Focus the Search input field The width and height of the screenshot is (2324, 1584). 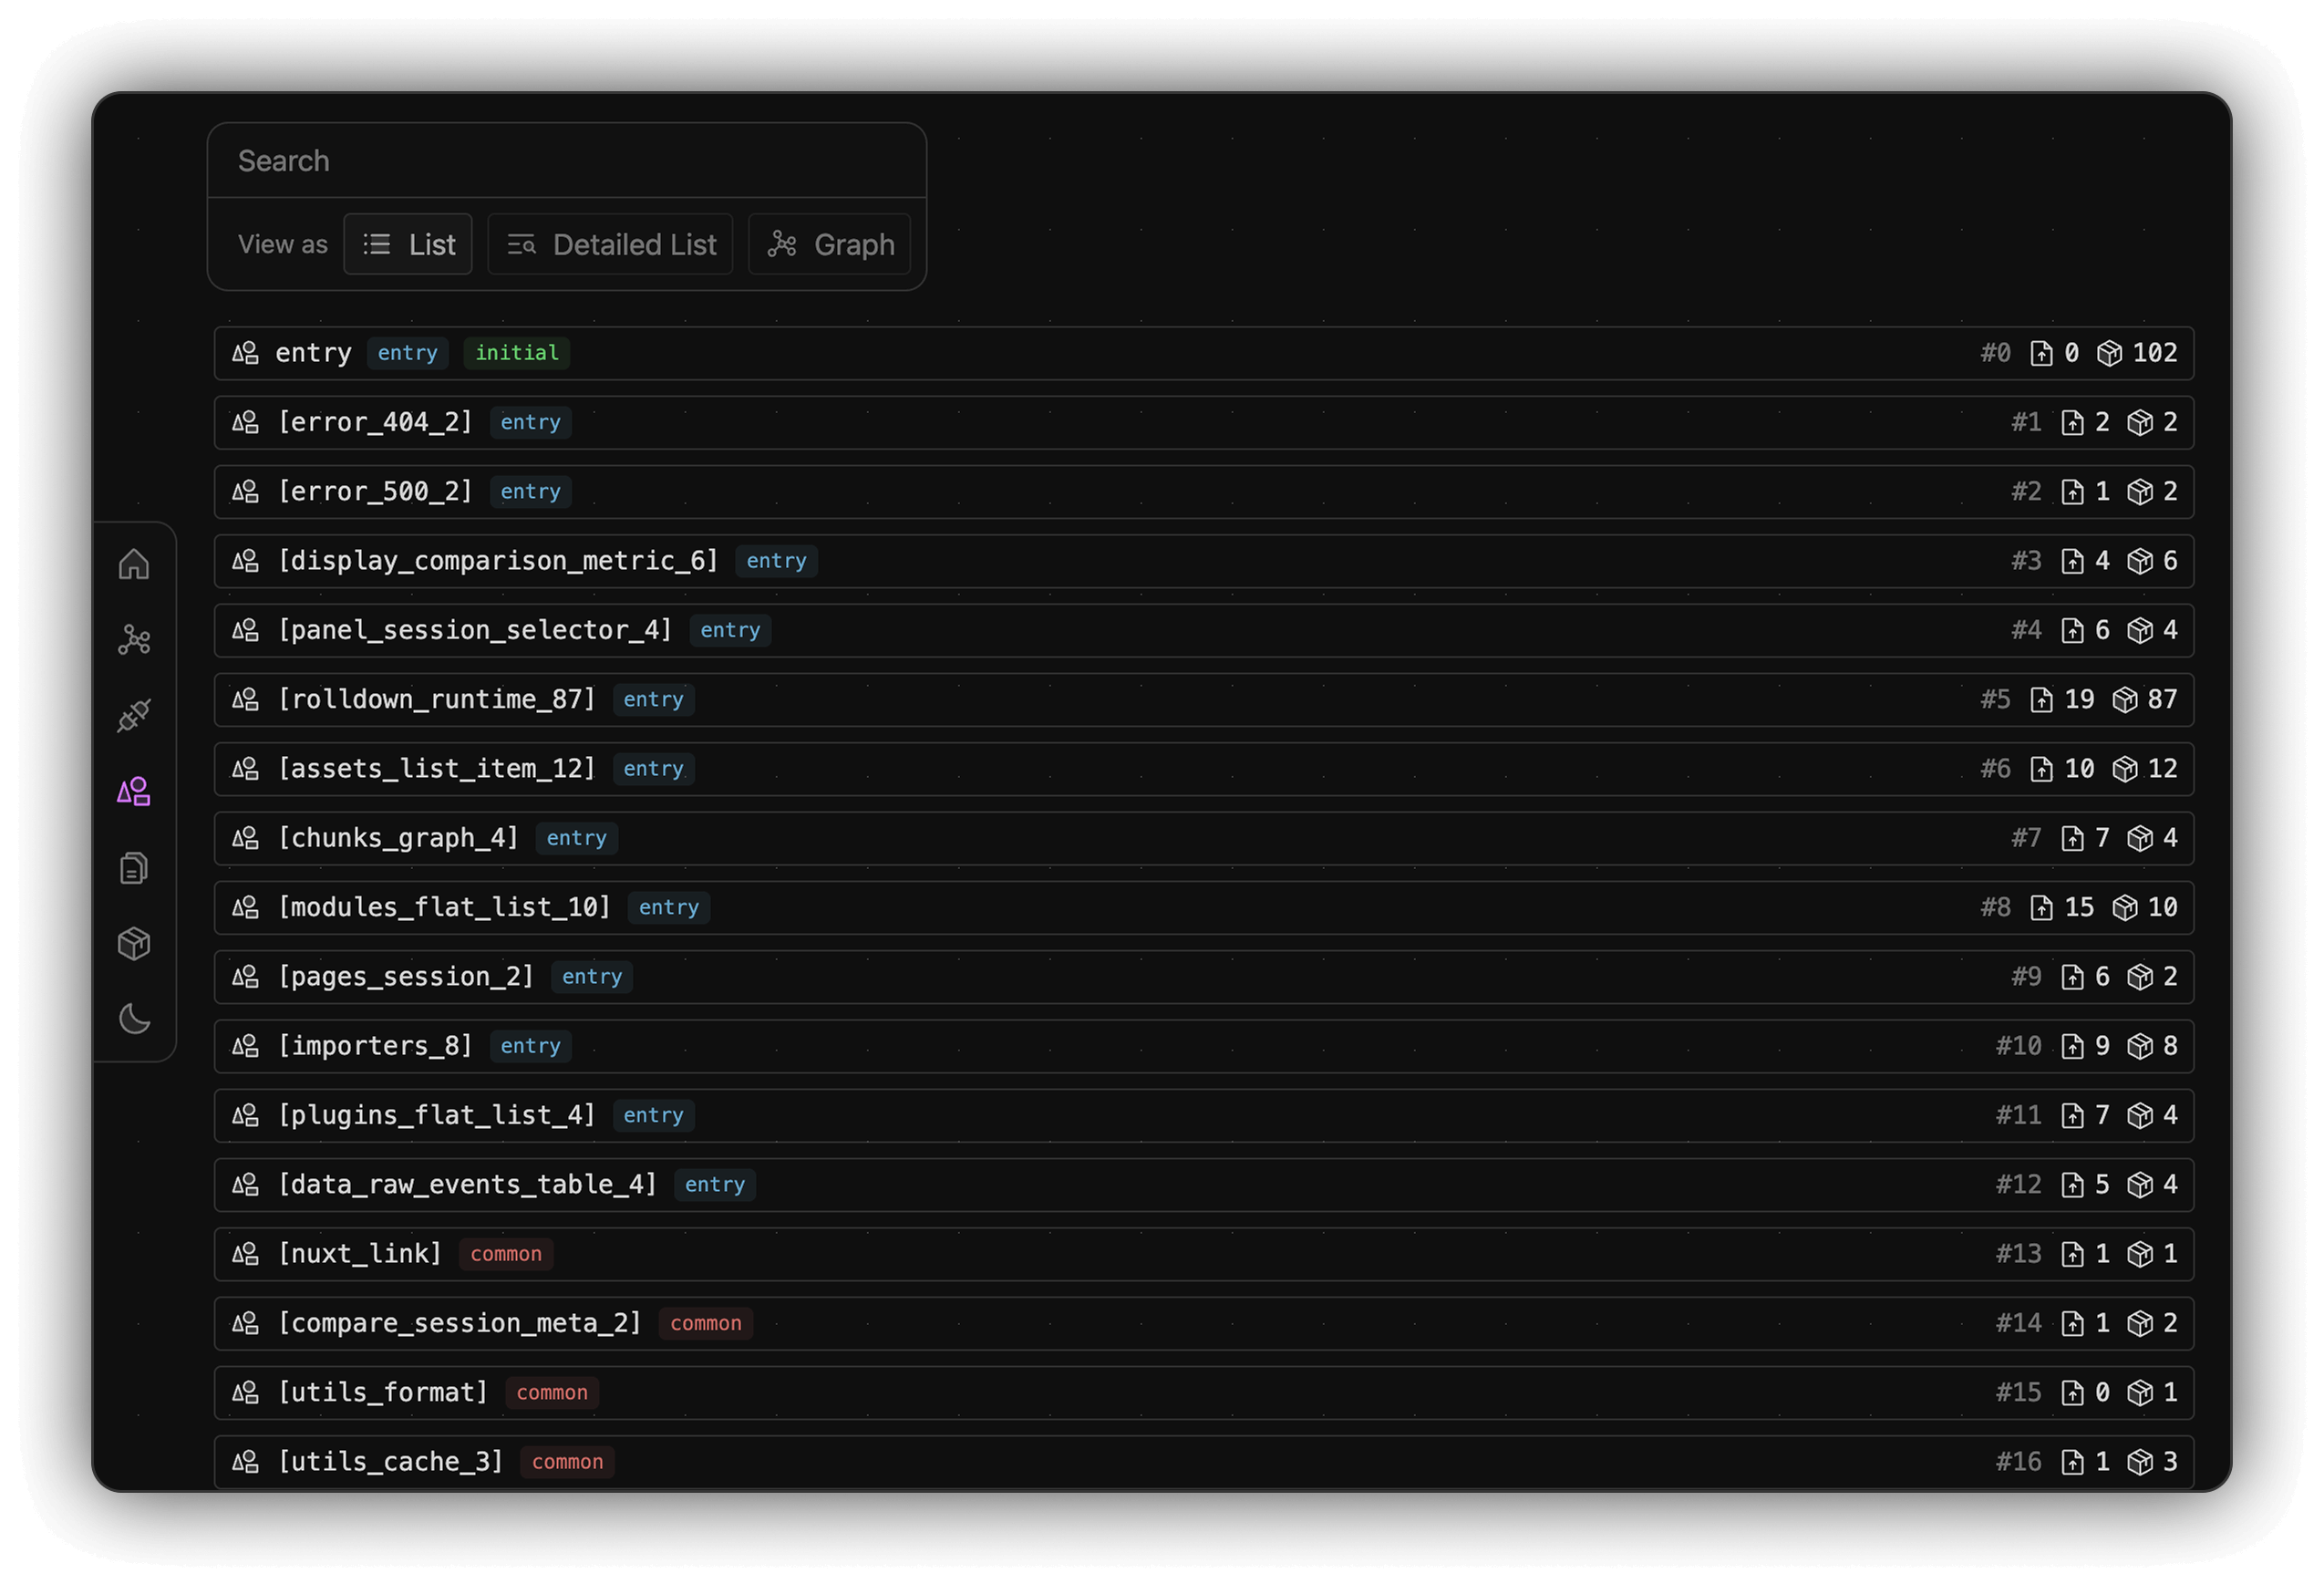tap(566, 161)
